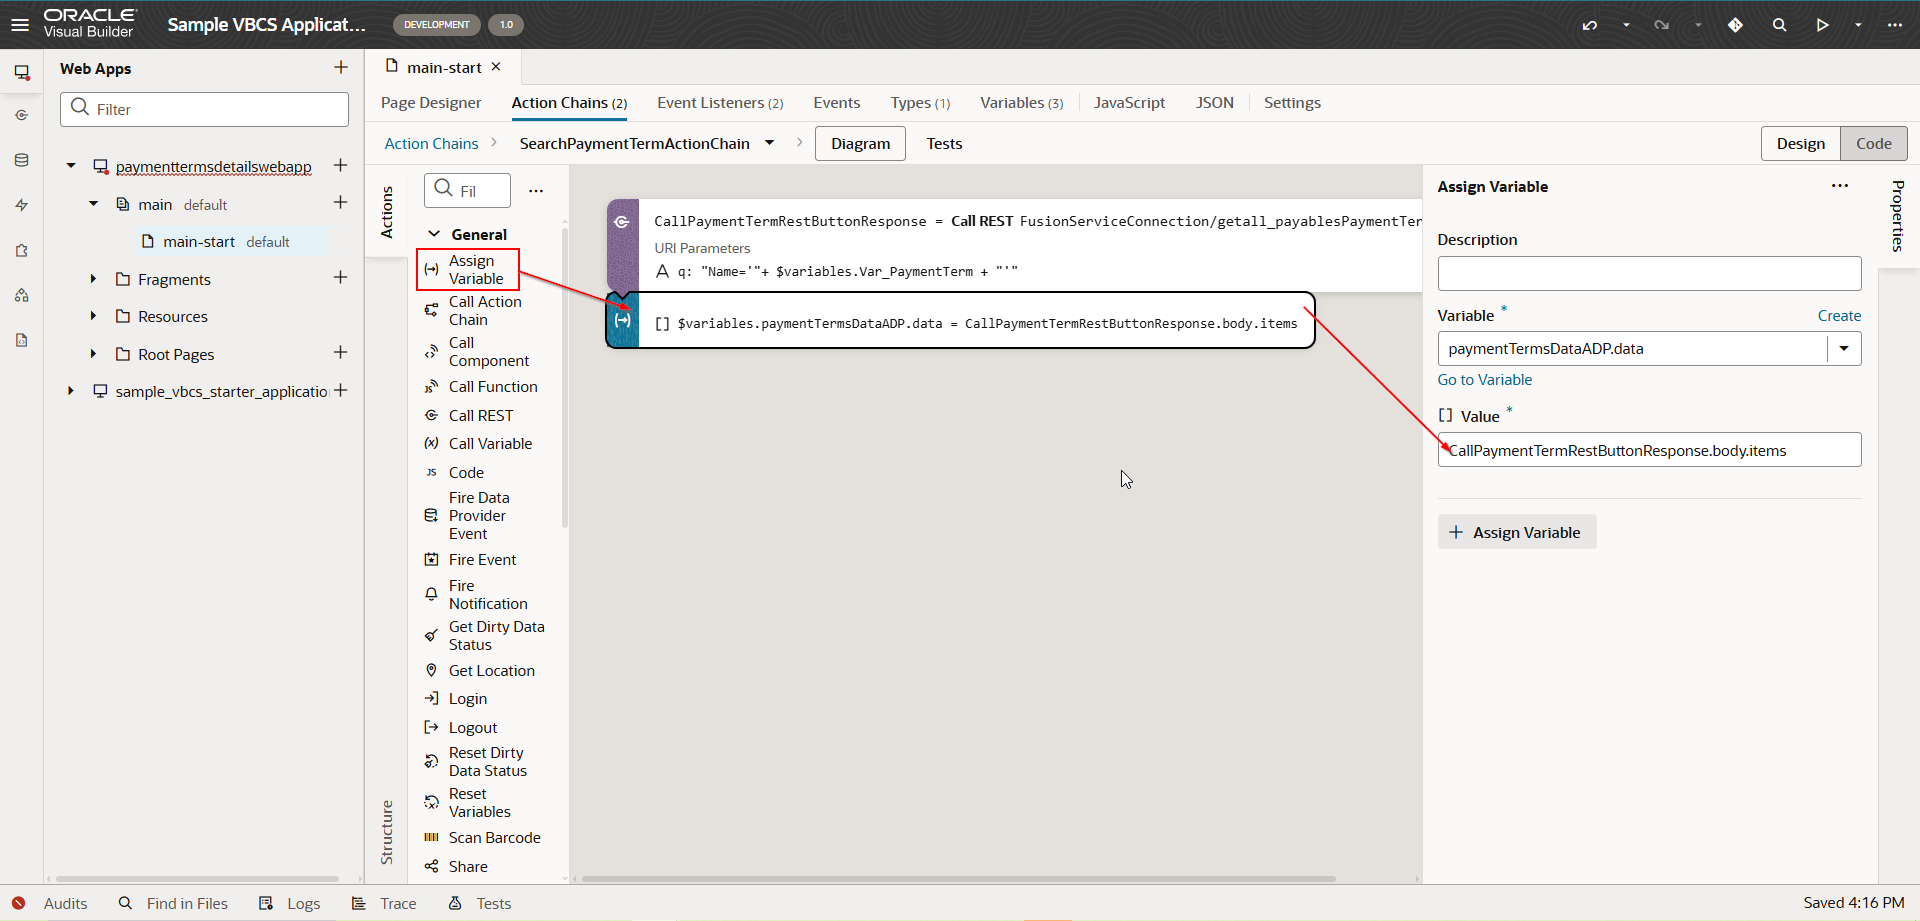Switch to Design view

click(x=1800, y=144)
